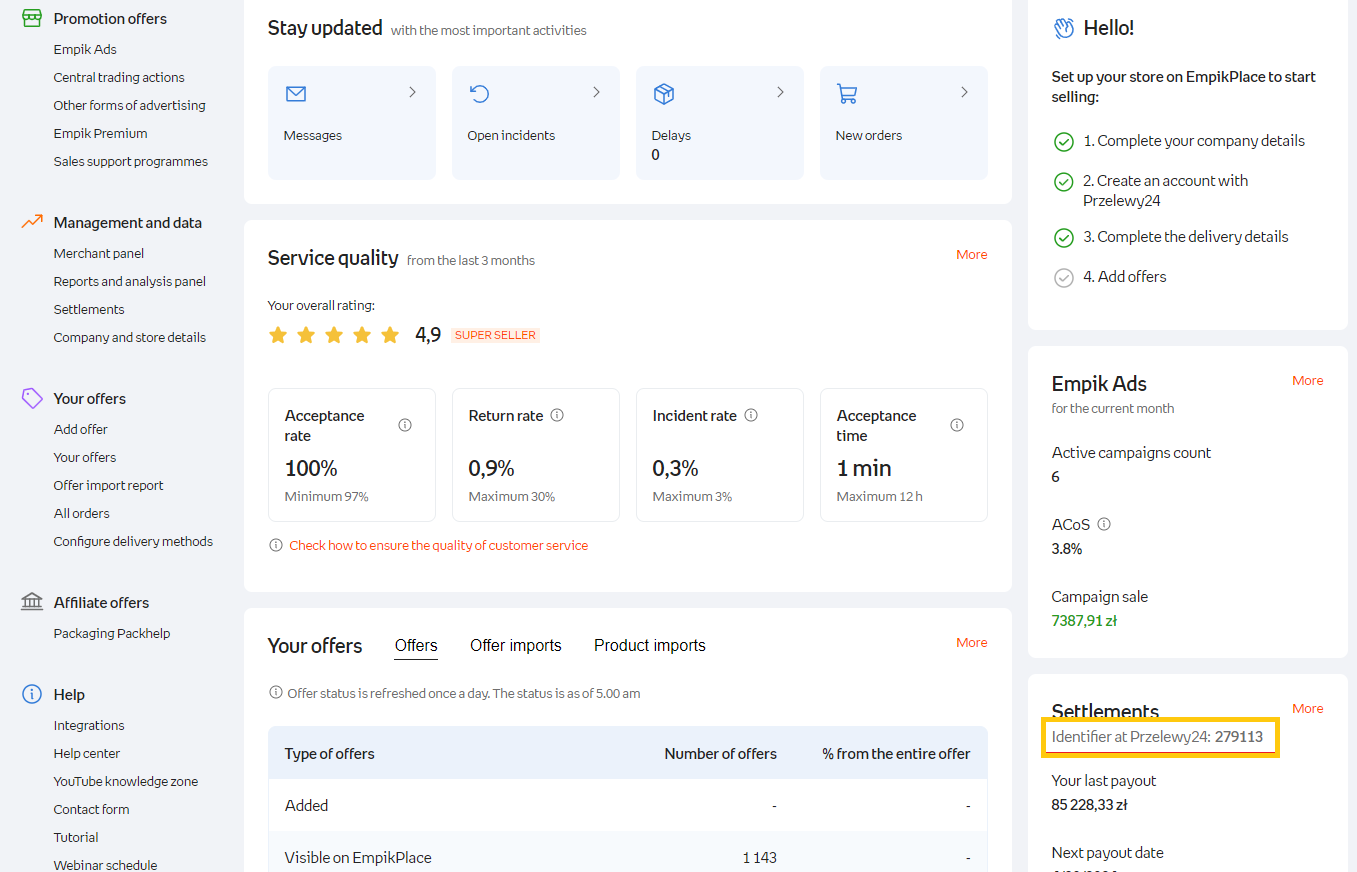Click the Acceptance rate info icon
The width and height of the screenshot is (1357, 872).
tap(405, 425)
